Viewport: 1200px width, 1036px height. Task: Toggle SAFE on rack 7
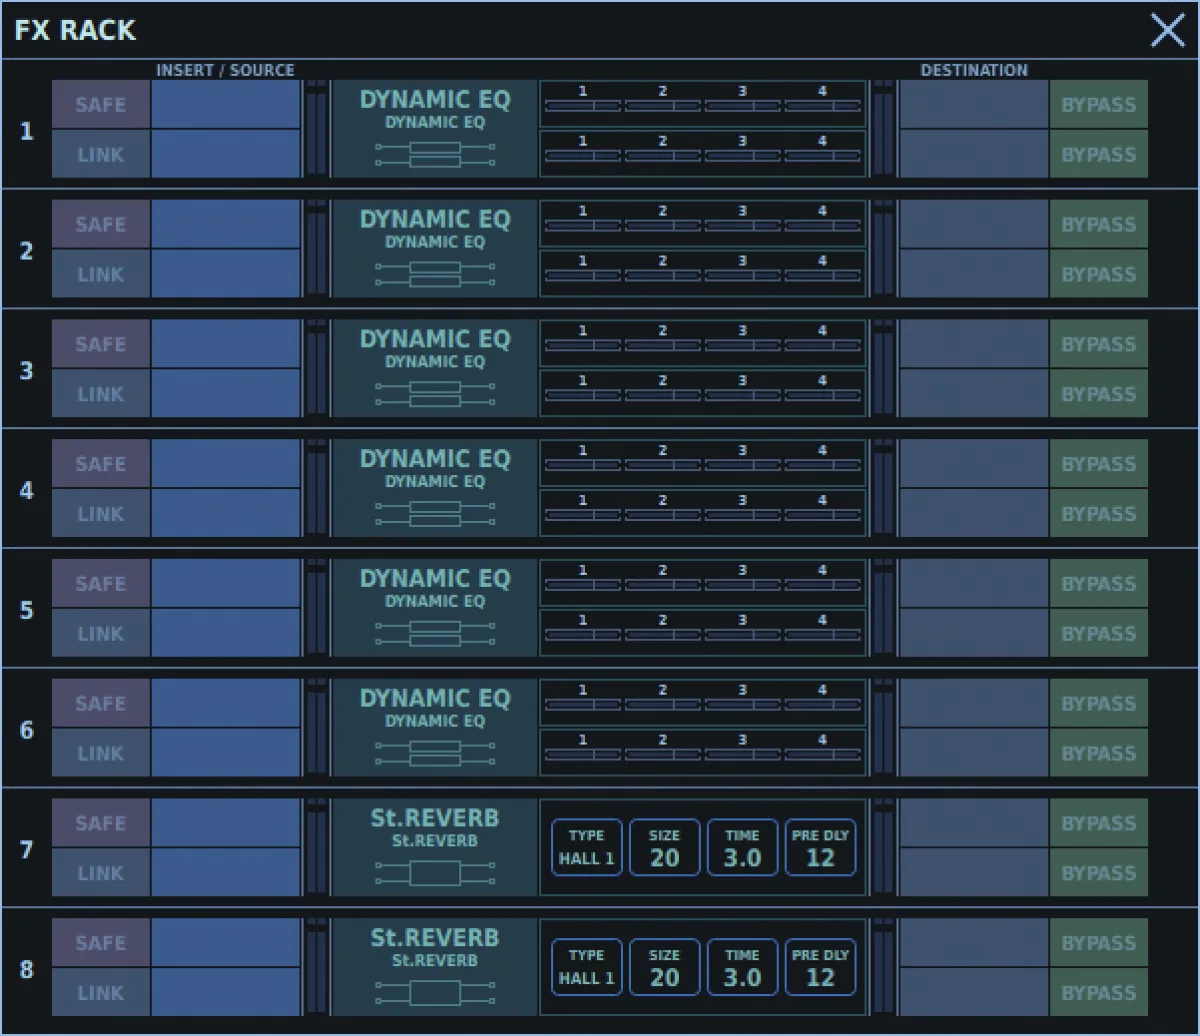click(101, 823)
